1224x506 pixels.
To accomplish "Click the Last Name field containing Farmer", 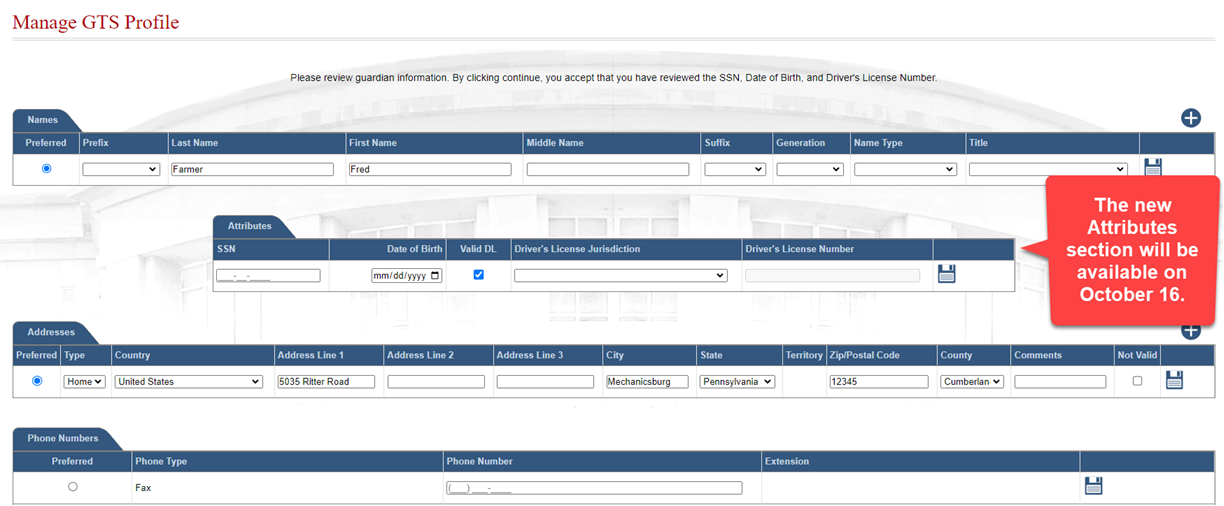I will (x=252, y=170).
